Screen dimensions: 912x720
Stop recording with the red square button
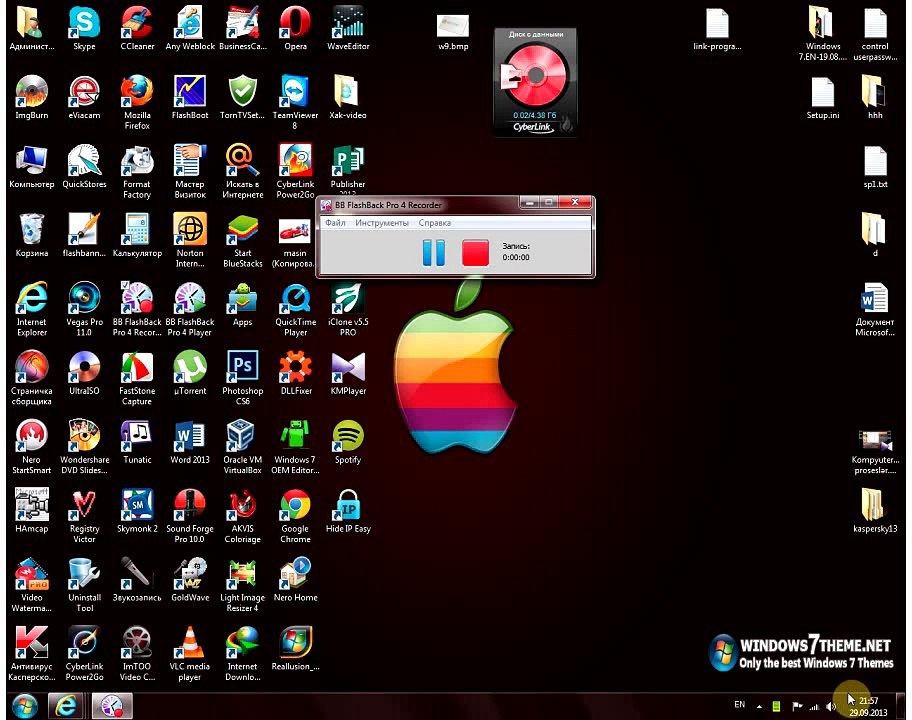[475, 252]
